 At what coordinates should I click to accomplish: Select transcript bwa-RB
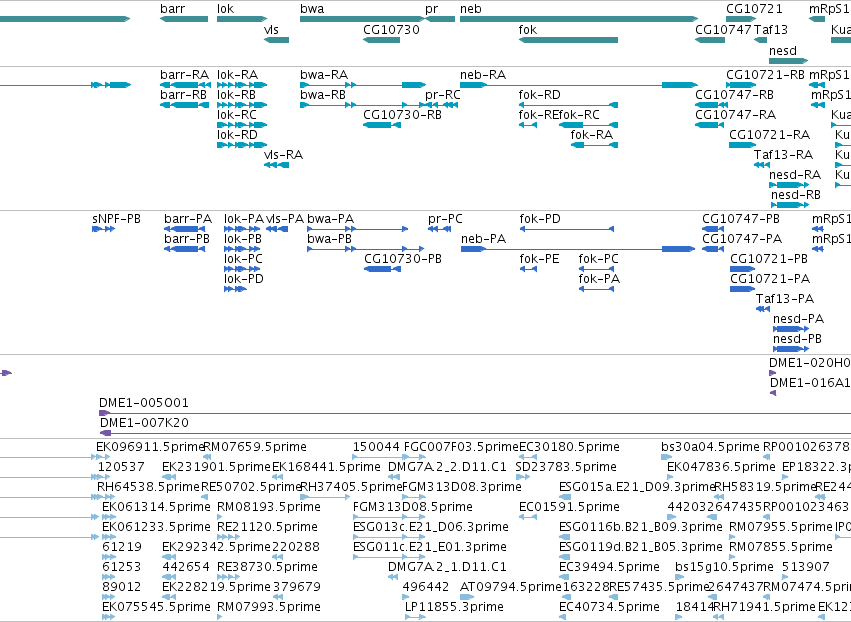tap(363, 105)
